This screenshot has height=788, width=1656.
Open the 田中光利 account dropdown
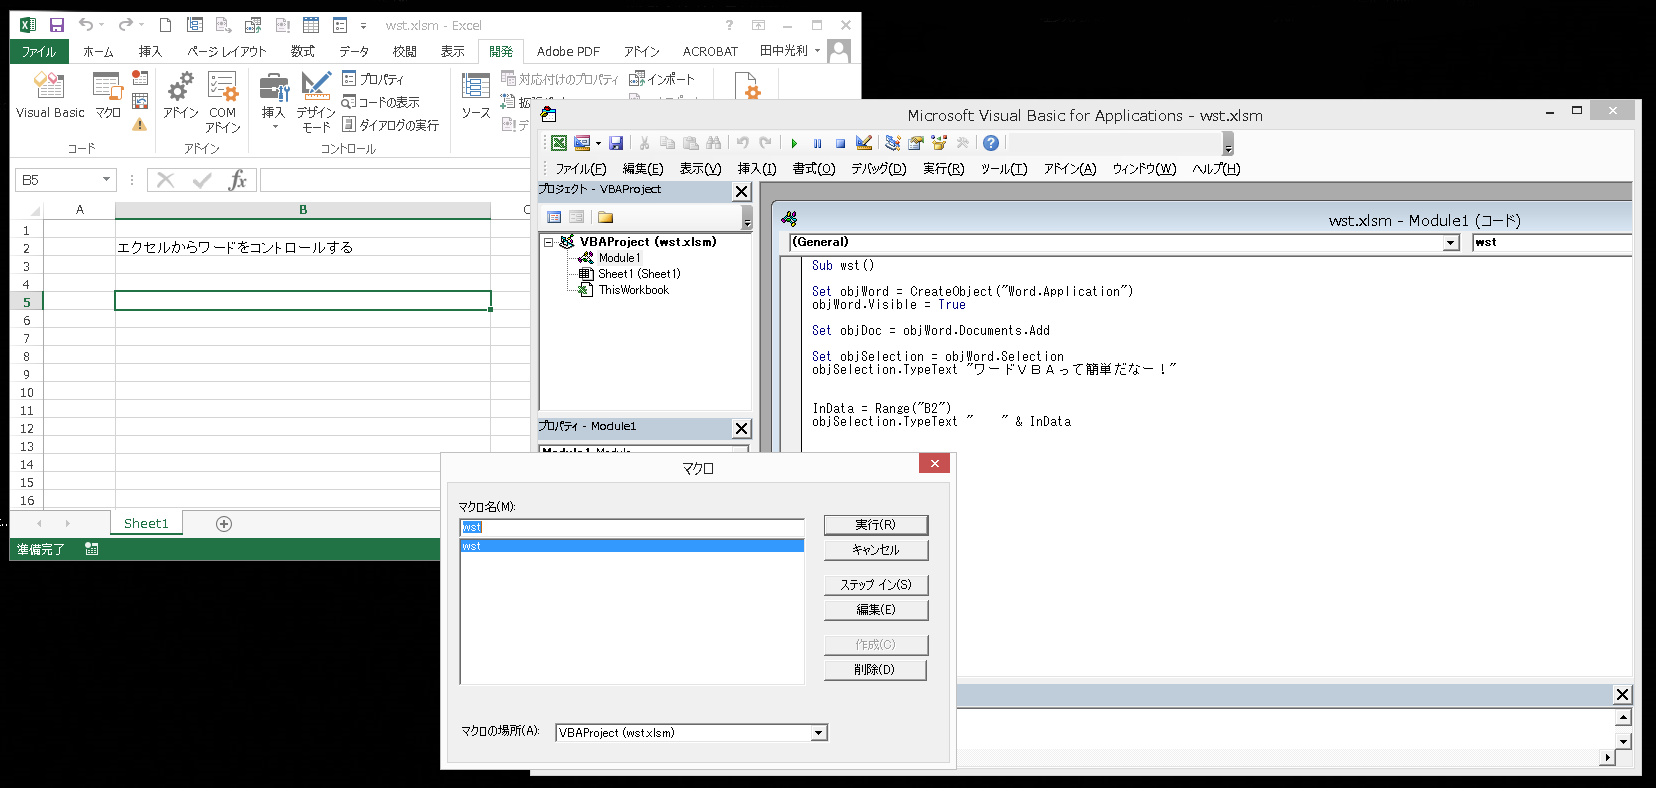click(x=790, y=50)
